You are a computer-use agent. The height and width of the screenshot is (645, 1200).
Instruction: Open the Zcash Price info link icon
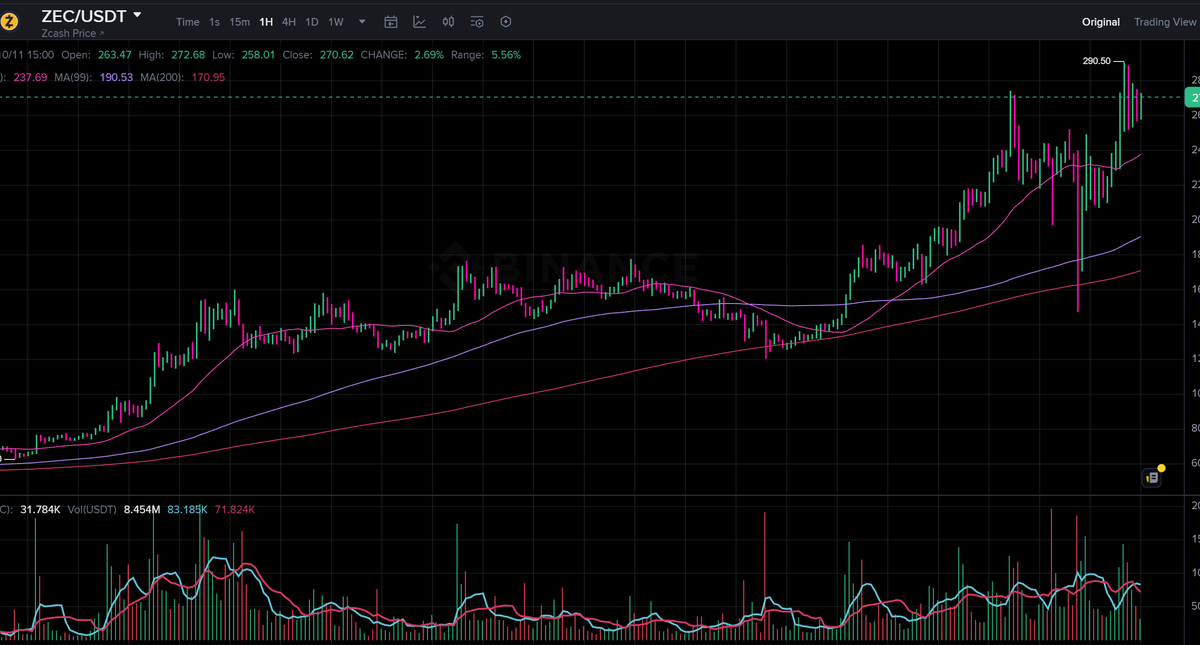click(101, 33)
